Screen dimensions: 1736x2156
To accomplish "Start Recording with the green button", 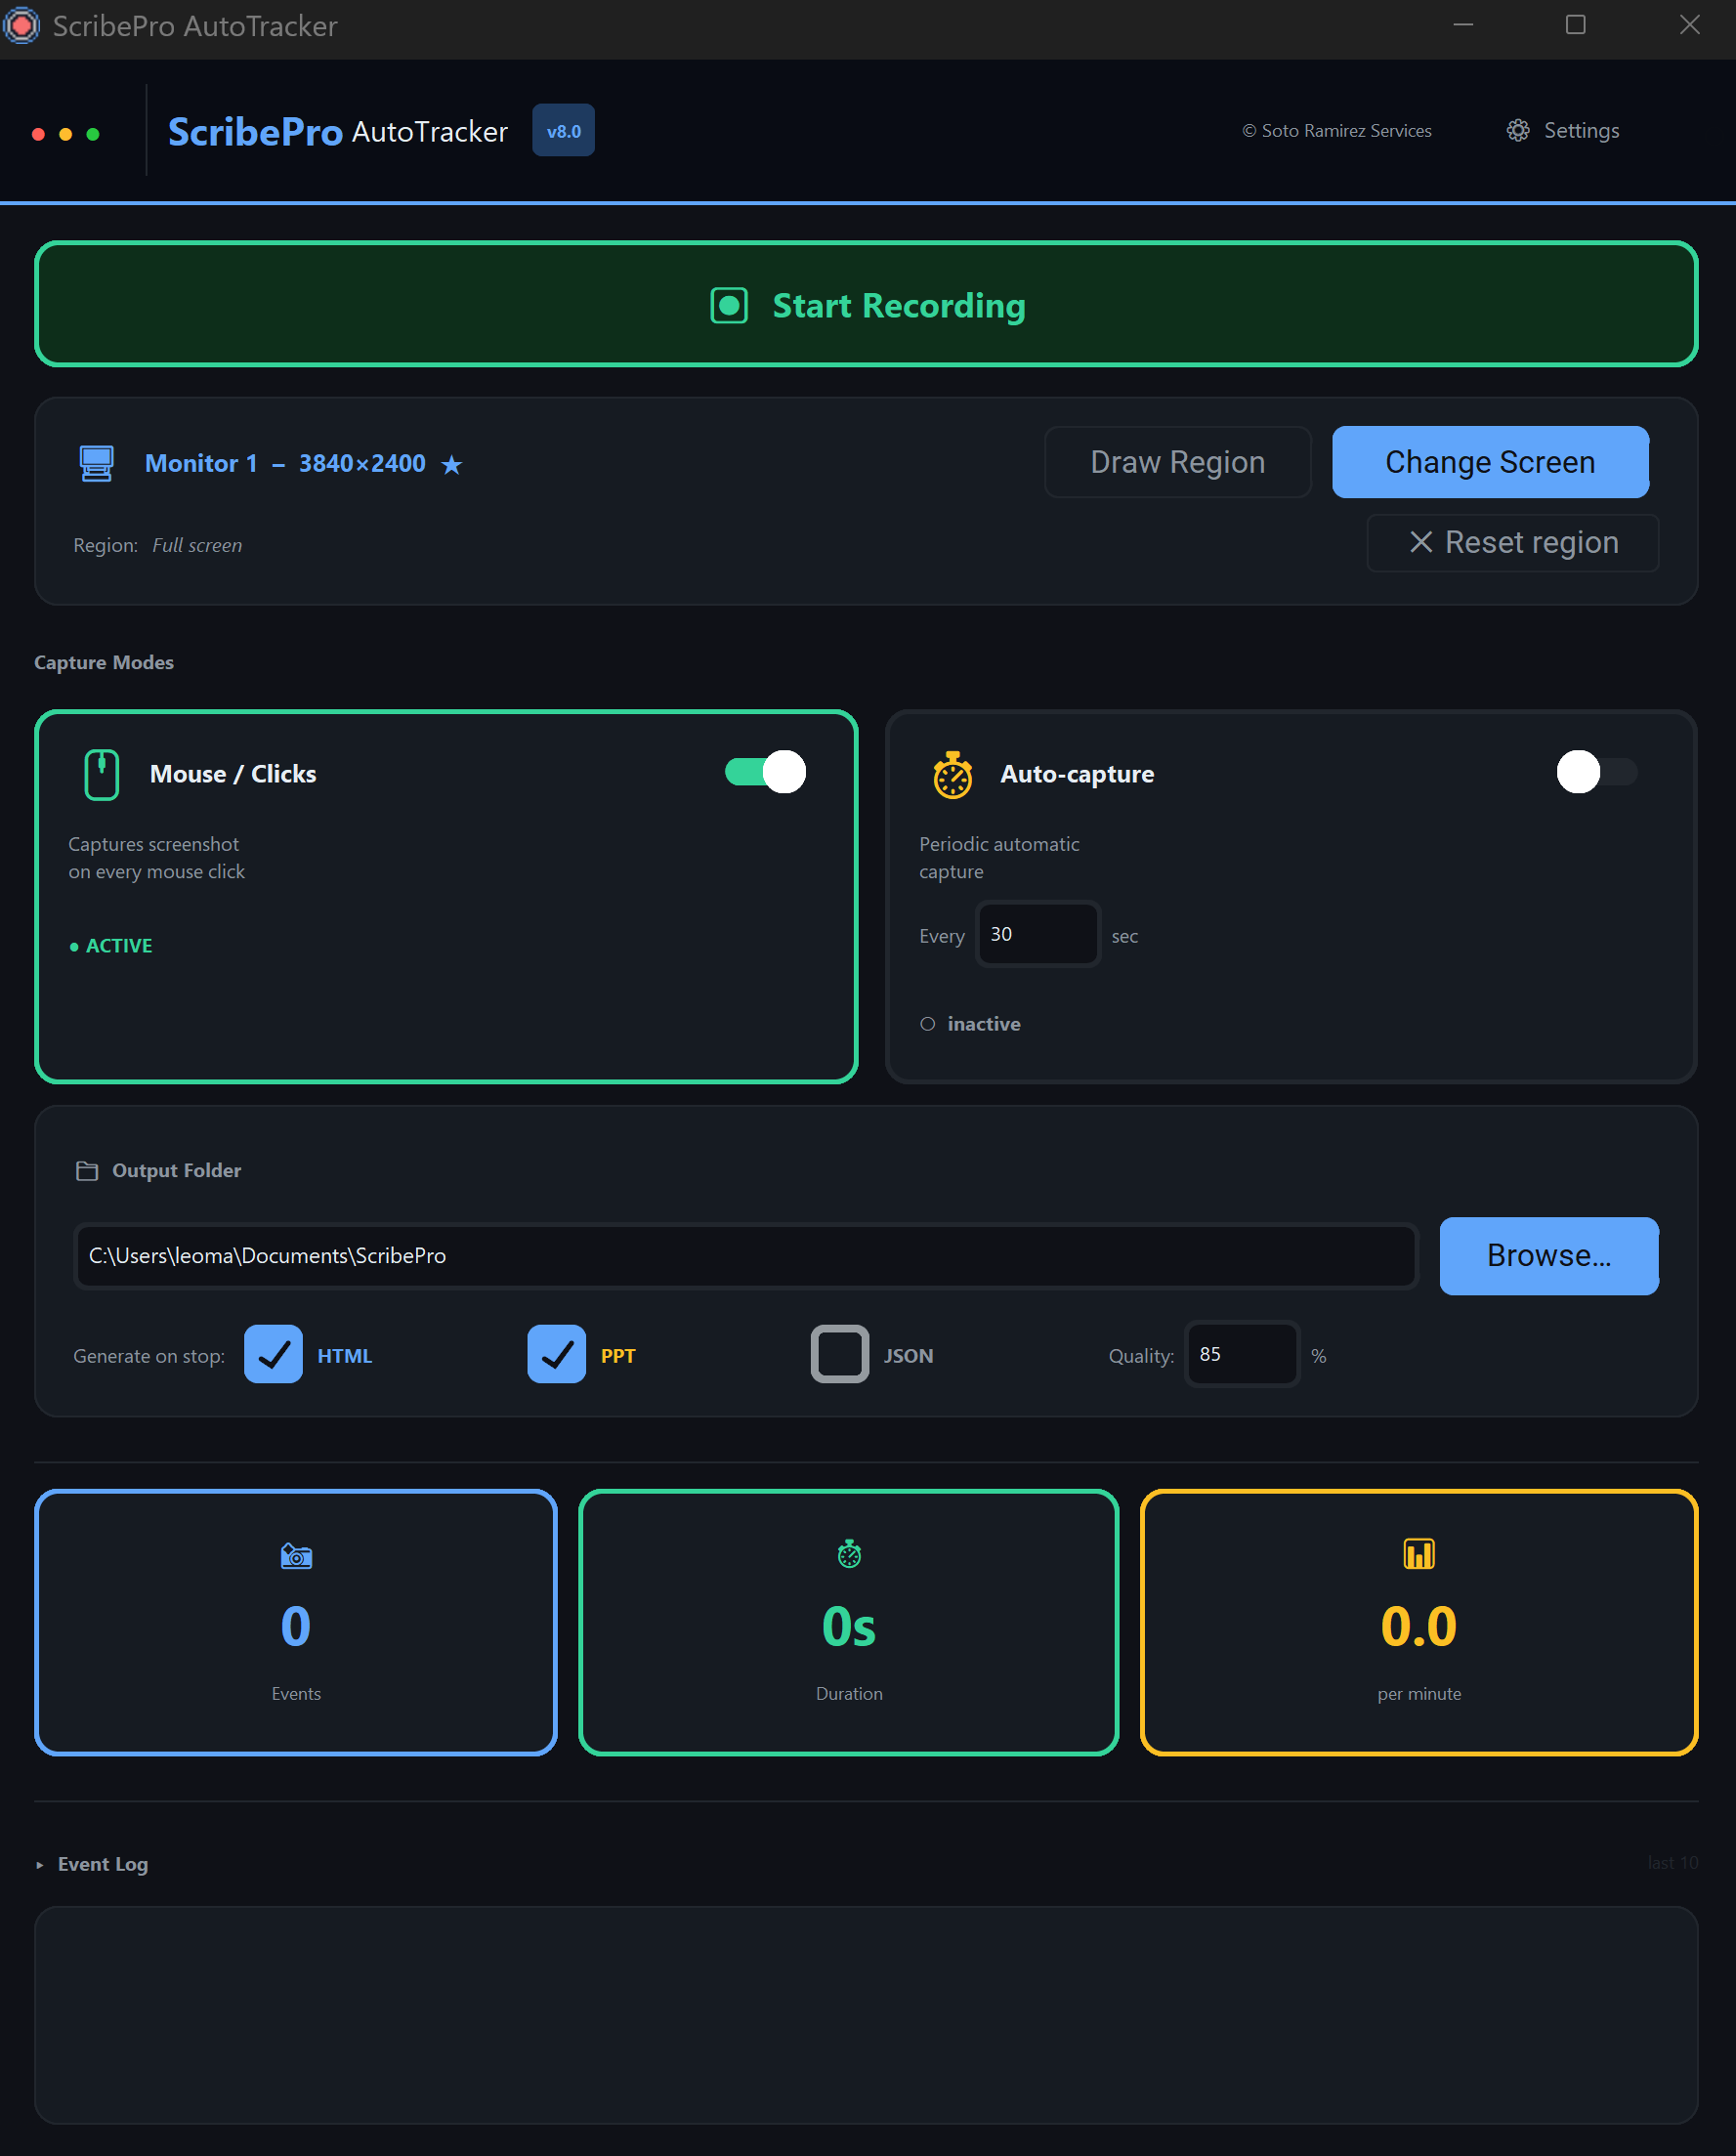I will tap(867, 304).
